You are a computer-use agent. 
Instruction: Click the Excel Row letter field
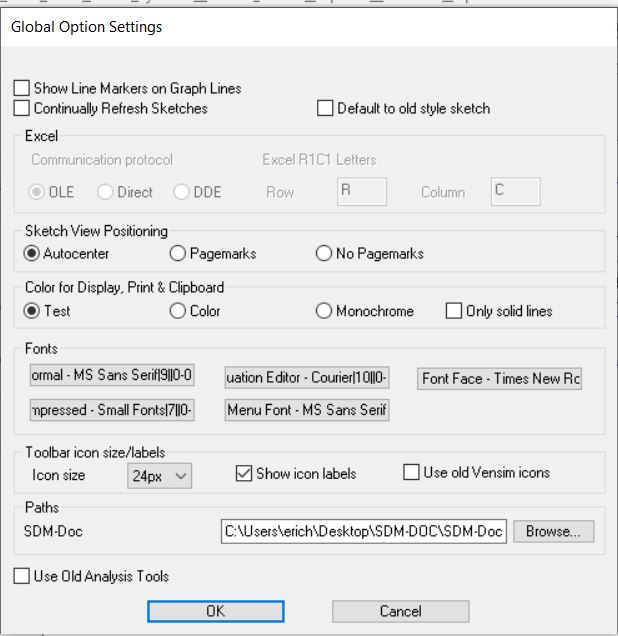(x=362, y=191)
